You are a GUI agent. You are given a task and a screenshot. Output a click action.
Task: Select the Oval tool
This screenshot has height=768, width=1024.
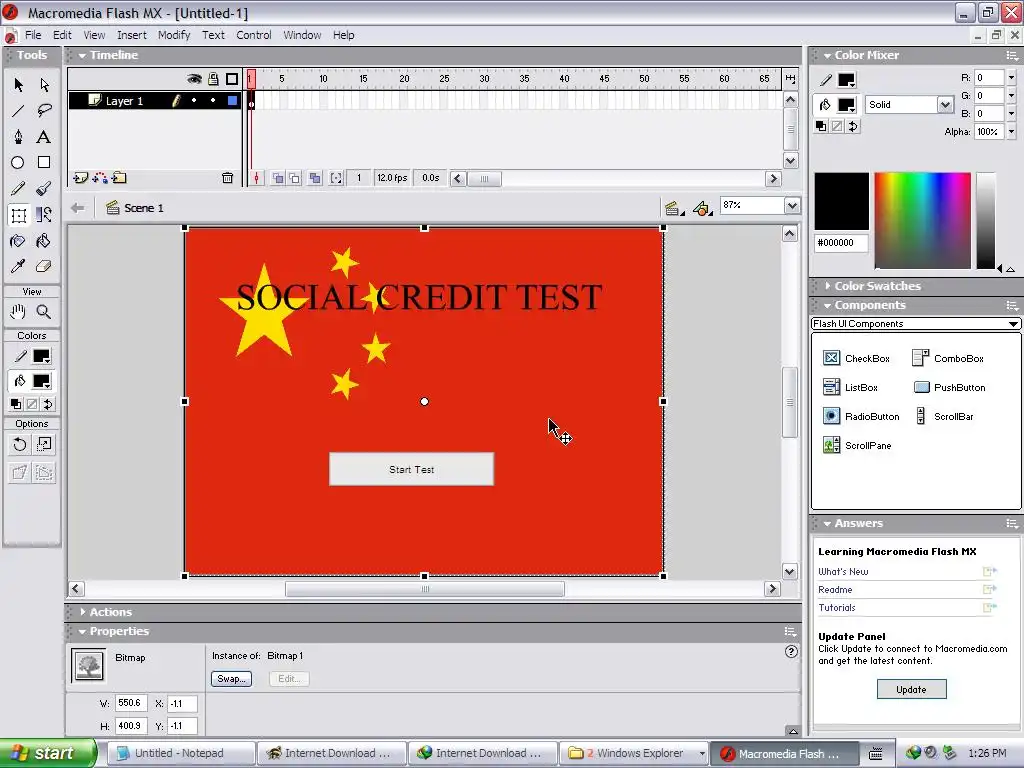click(18, 163)
